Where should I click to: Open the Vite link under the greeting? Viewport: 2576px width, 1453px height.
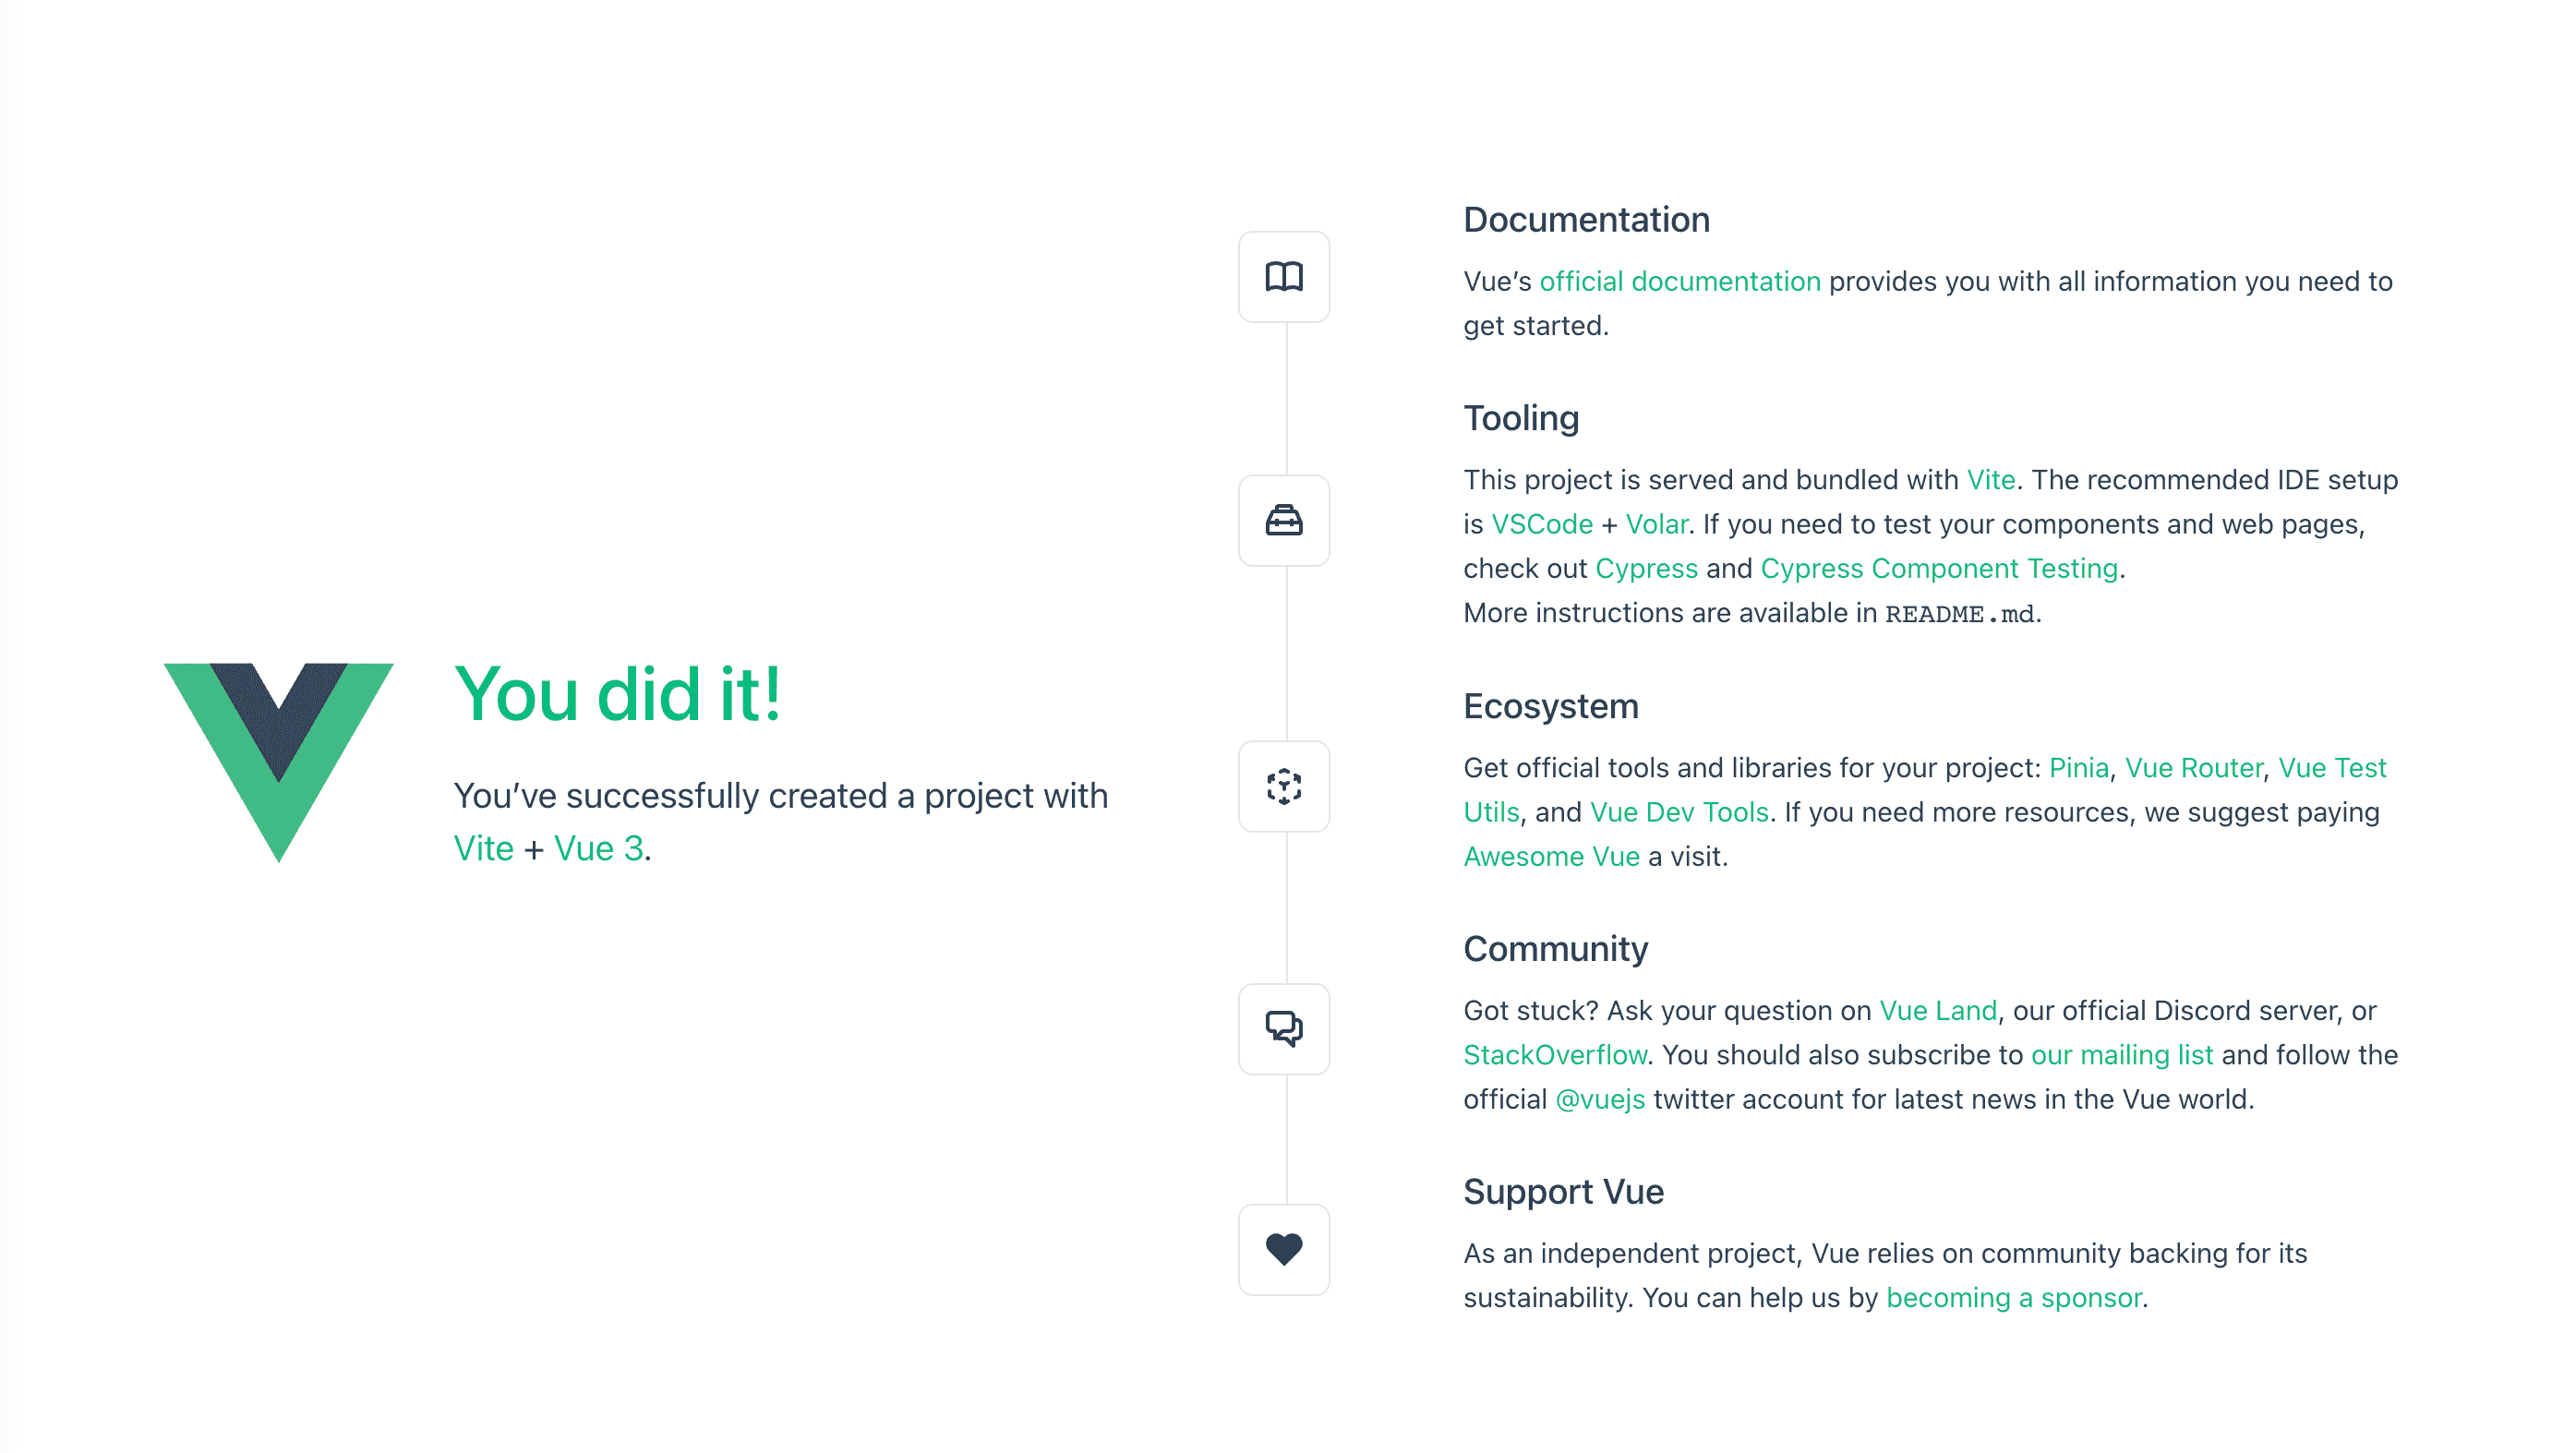pos(483,849)
